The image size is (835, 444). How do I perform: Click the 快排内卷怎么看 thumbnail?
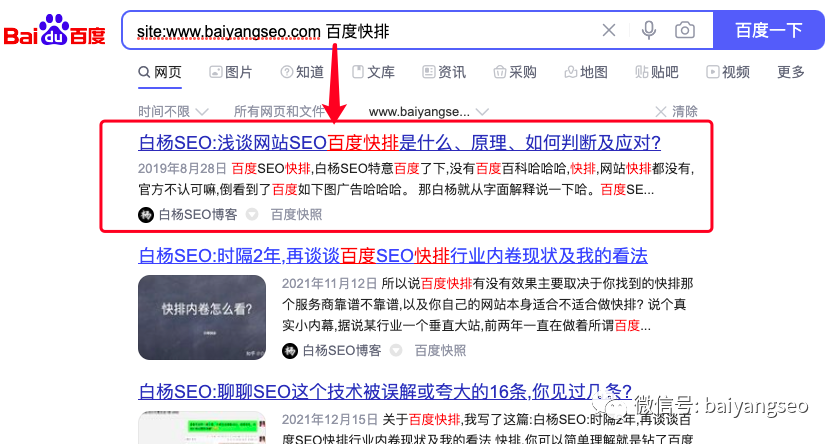click(202, 317)
